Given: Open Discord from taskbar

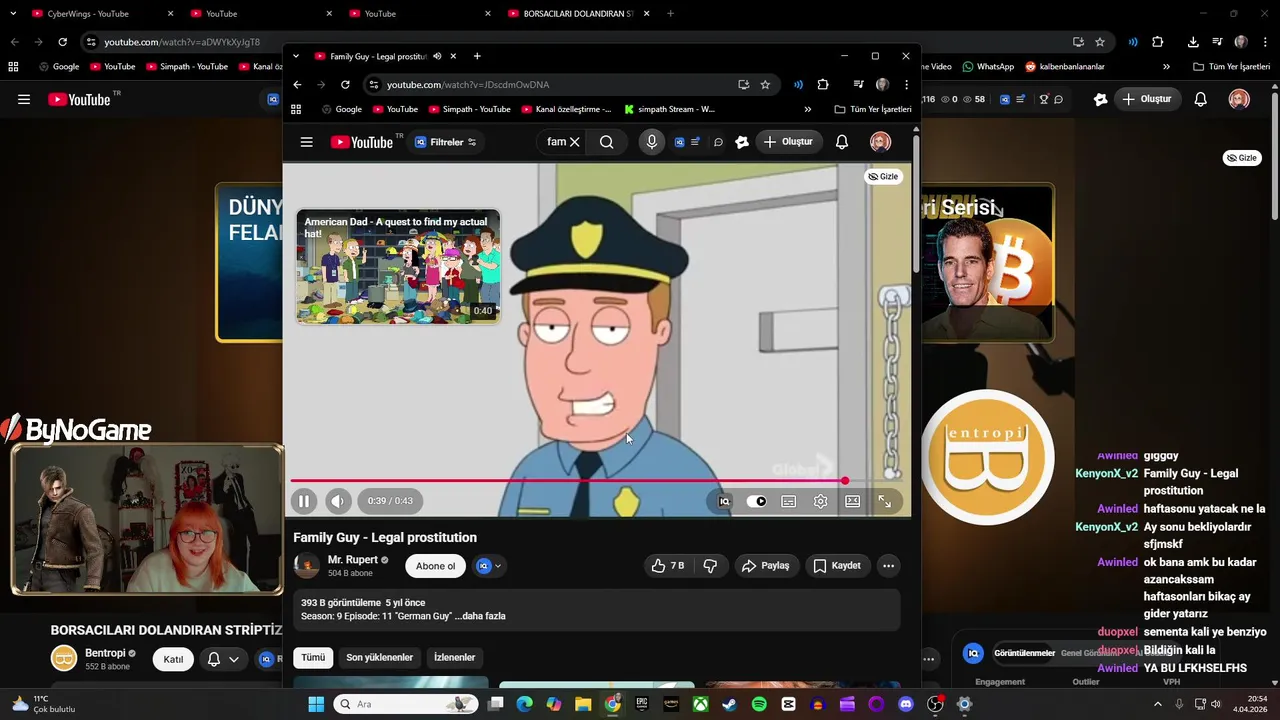Looking at the screenshot, I should (x=906, y=704).
